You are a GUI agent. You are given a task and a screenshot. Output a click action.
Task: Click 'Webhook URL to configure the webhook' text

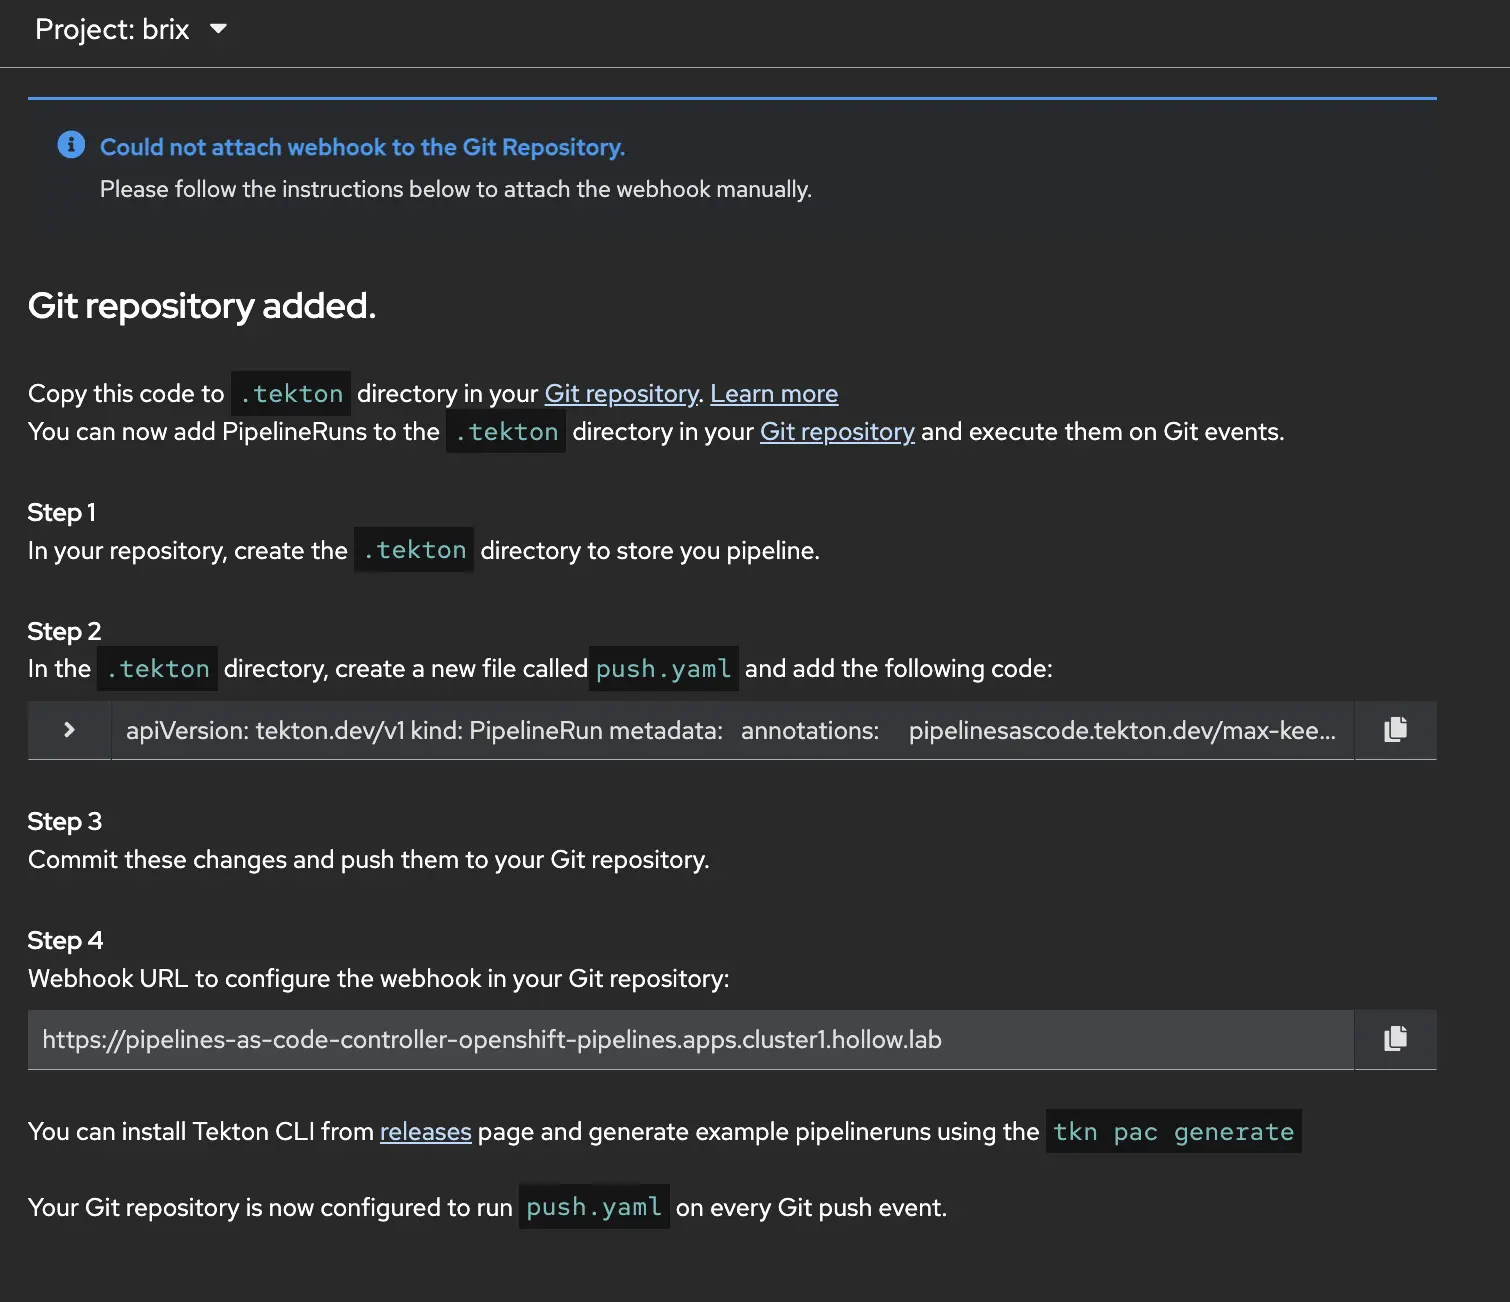click(x=379, y=979)
